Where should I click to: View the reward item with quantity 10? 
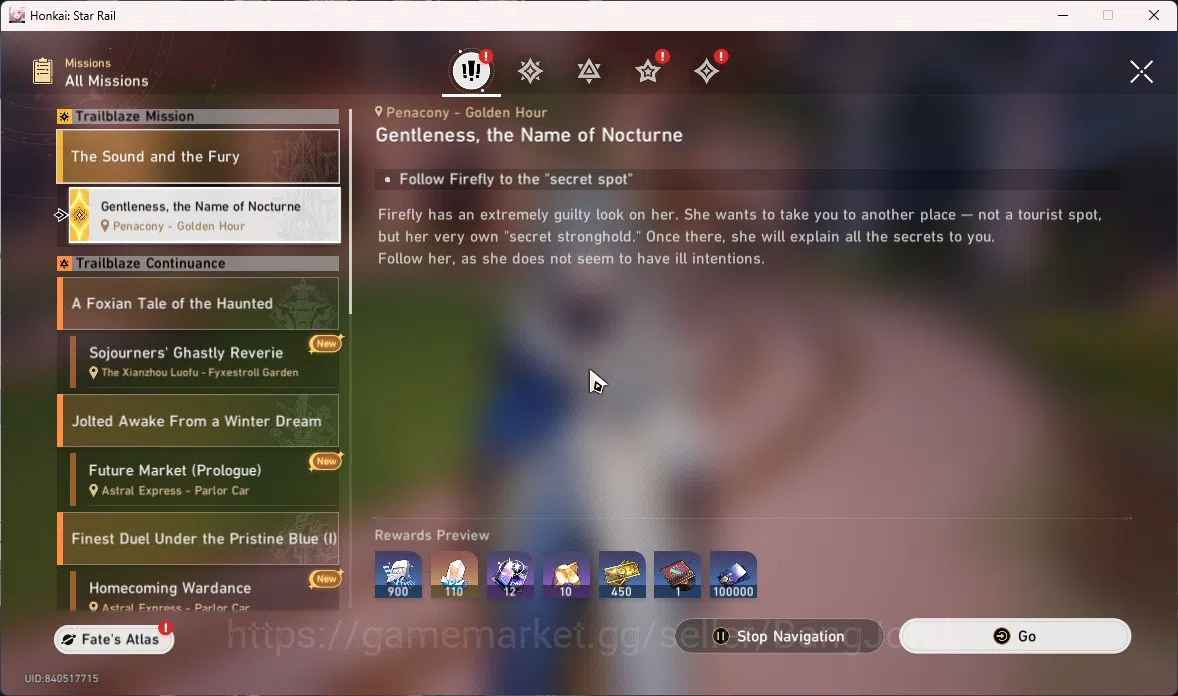point(566,575)
